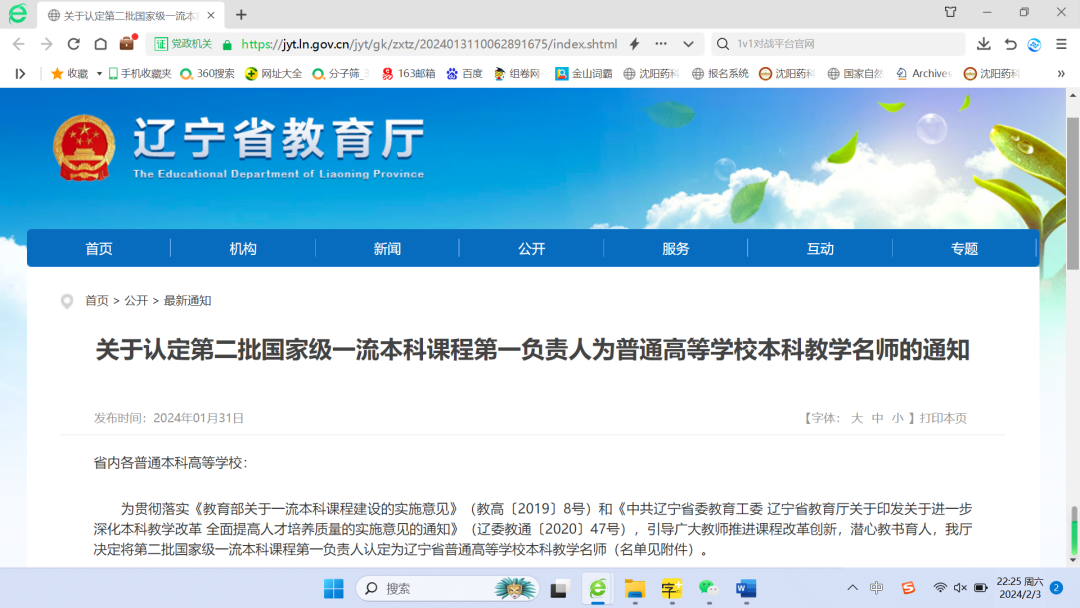Screen dimensions: 1080x608
Task: Open the downloads arrow icon in toolbar
Action: pyautogui.click(x=984, y=44)
